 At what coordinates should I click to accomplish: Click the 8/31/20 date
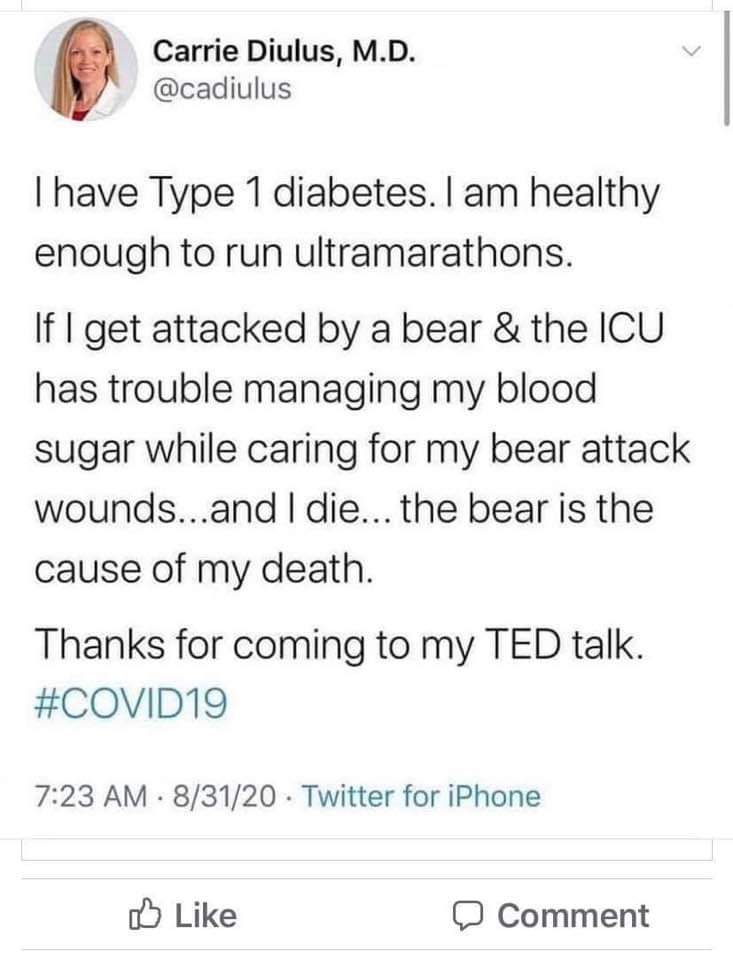click(x=225, y=796)
